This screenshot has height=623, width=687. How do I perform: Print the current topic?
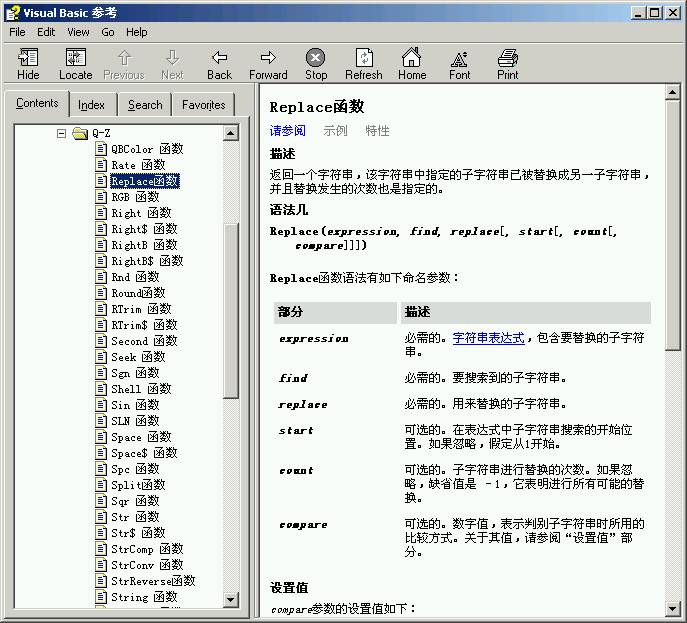point(507,64)
